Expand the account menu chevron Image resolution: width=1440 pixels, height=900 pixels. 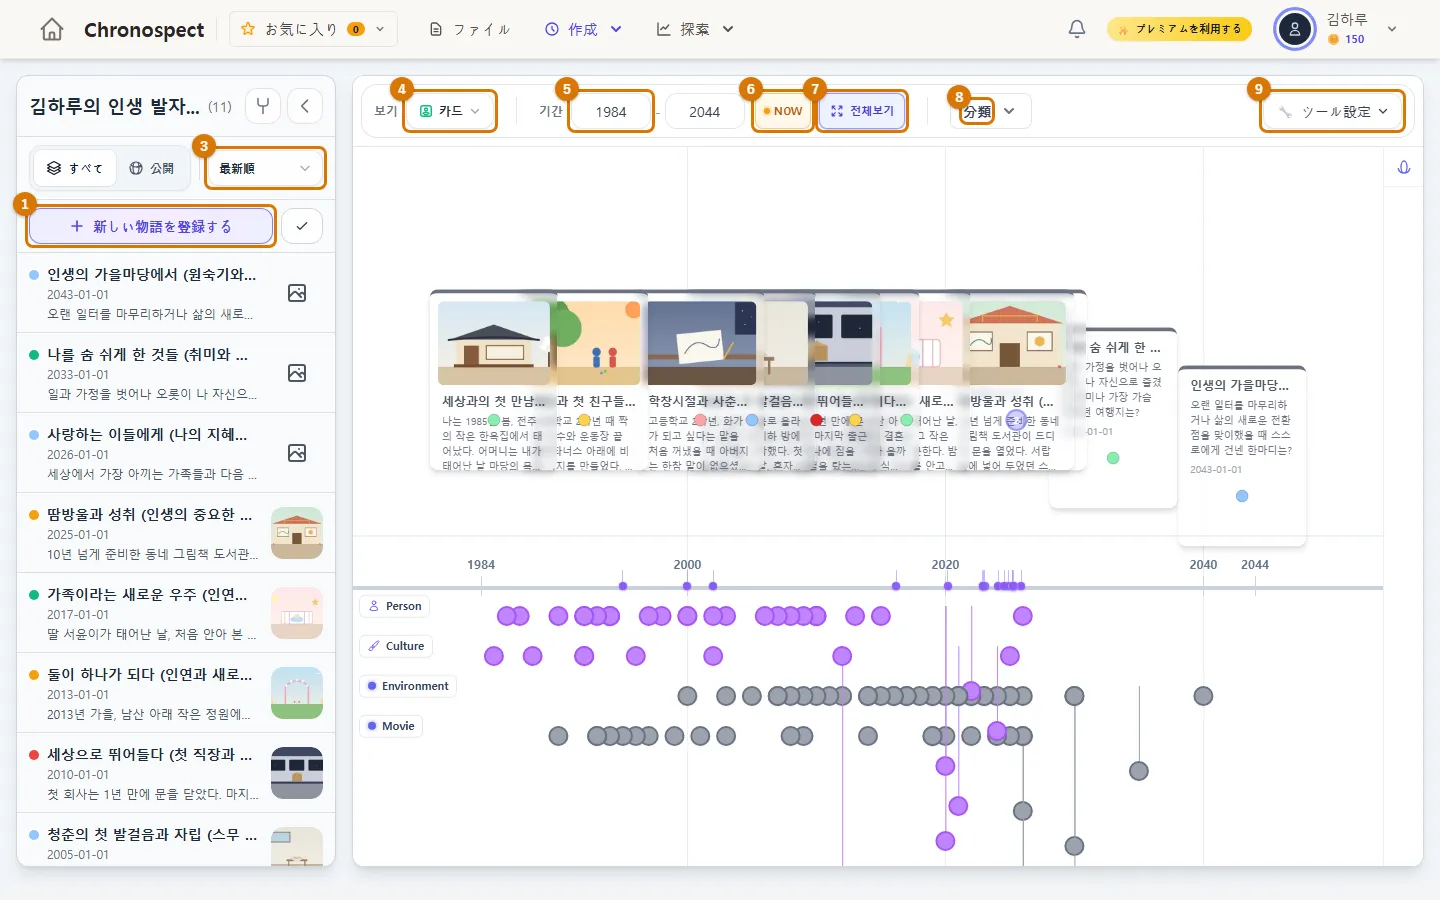click(x=1392, y=29)
